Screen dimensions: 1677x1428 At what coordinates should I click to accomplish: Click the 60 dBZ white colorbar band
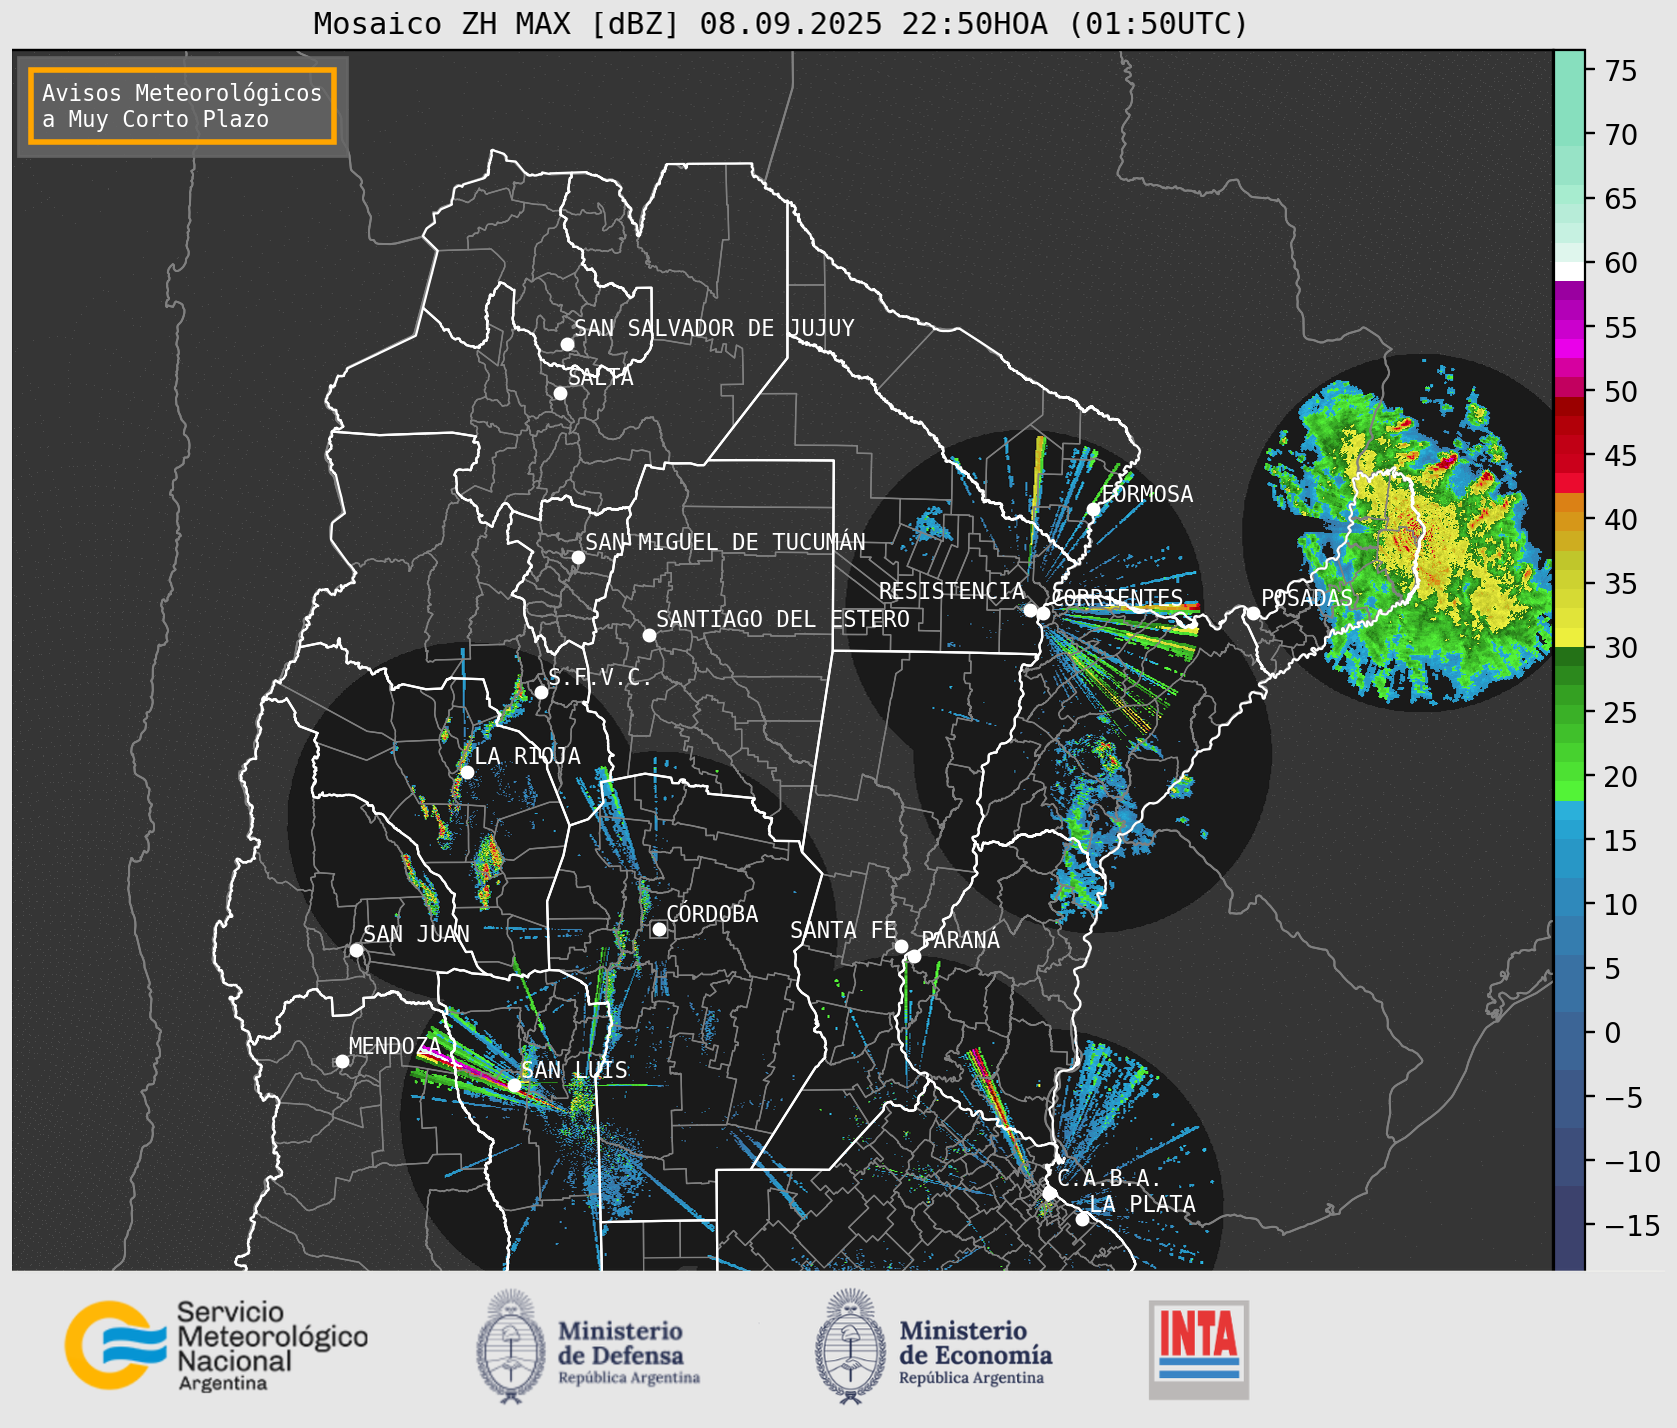pos(1569,271)
